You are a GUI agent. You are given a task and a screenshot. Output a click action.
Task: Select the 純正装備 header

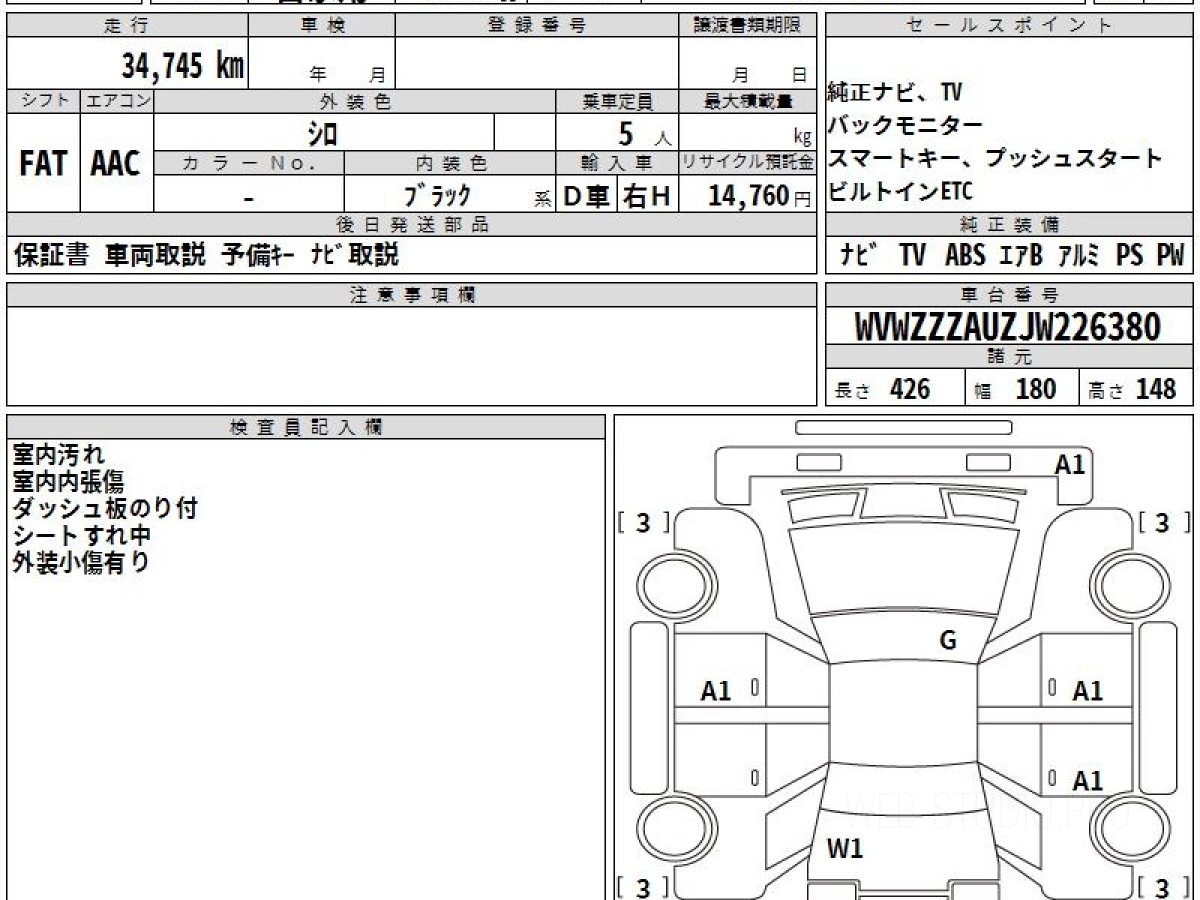(1010, 224)
